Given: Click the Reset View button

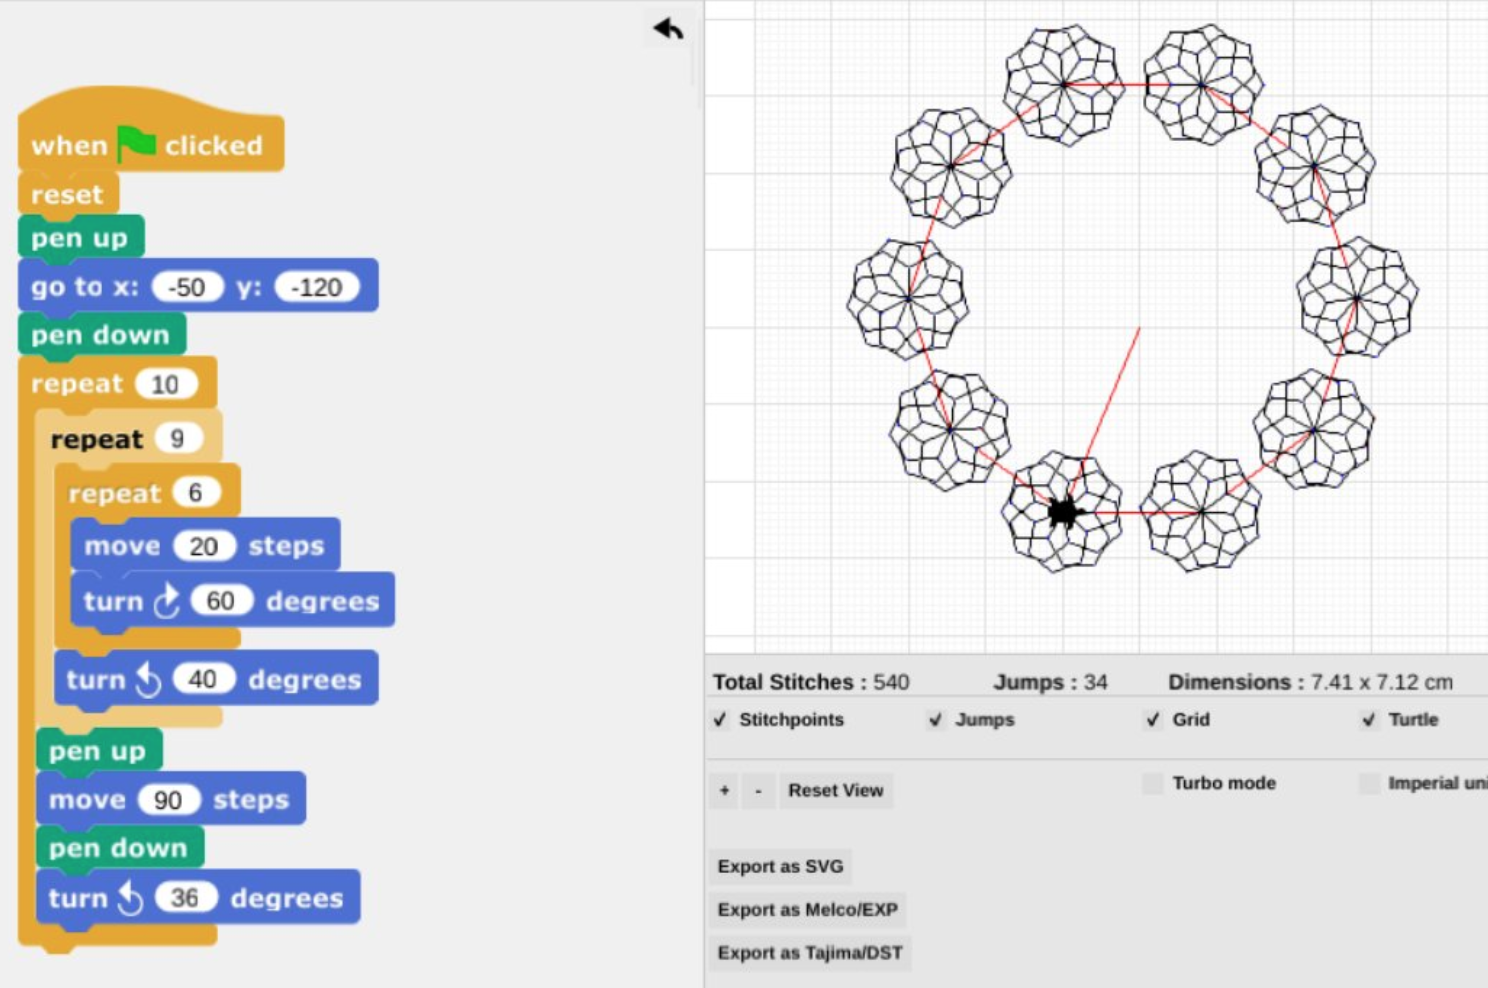Looking at the screenshot, I should pyautogui.click(x=836, y=790).
